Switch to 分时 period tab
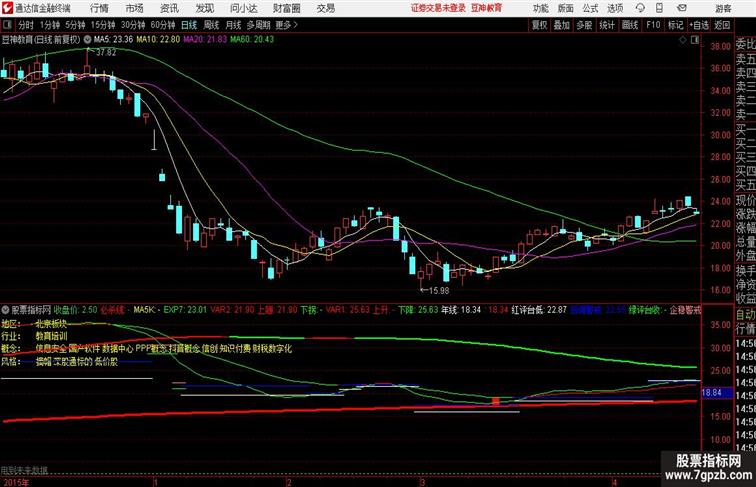 [x=26, y=25]
